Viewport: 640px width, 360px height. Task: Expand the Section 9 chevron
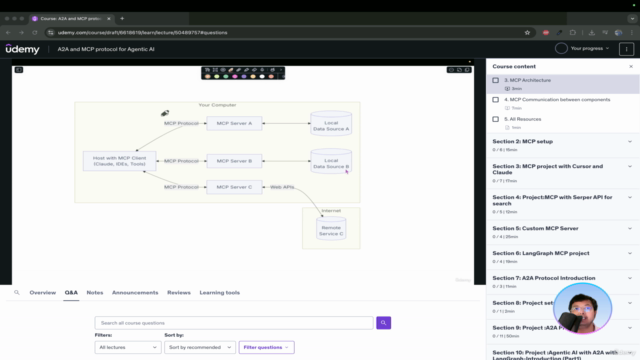pyautogui.click(x=630, y=328)
